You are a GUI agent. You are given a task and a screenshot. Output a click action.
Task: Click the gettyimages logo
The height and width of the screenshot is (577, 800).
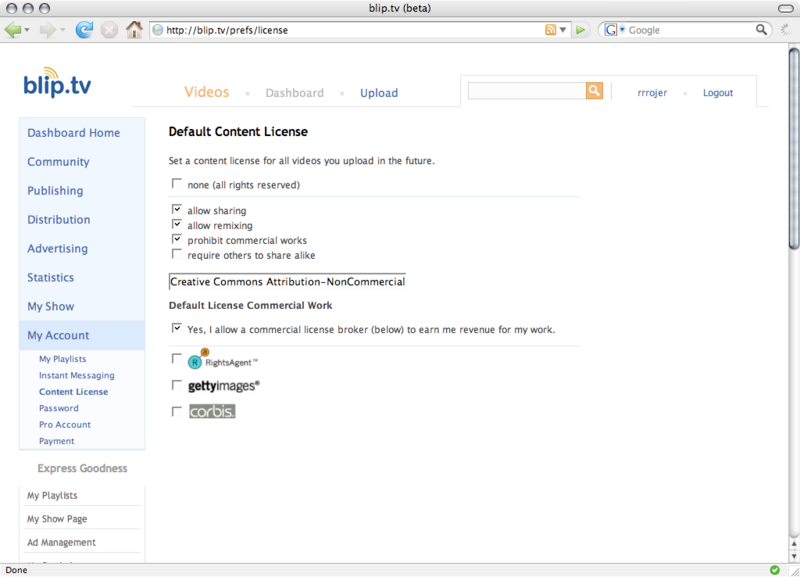(x=223, y=386)
